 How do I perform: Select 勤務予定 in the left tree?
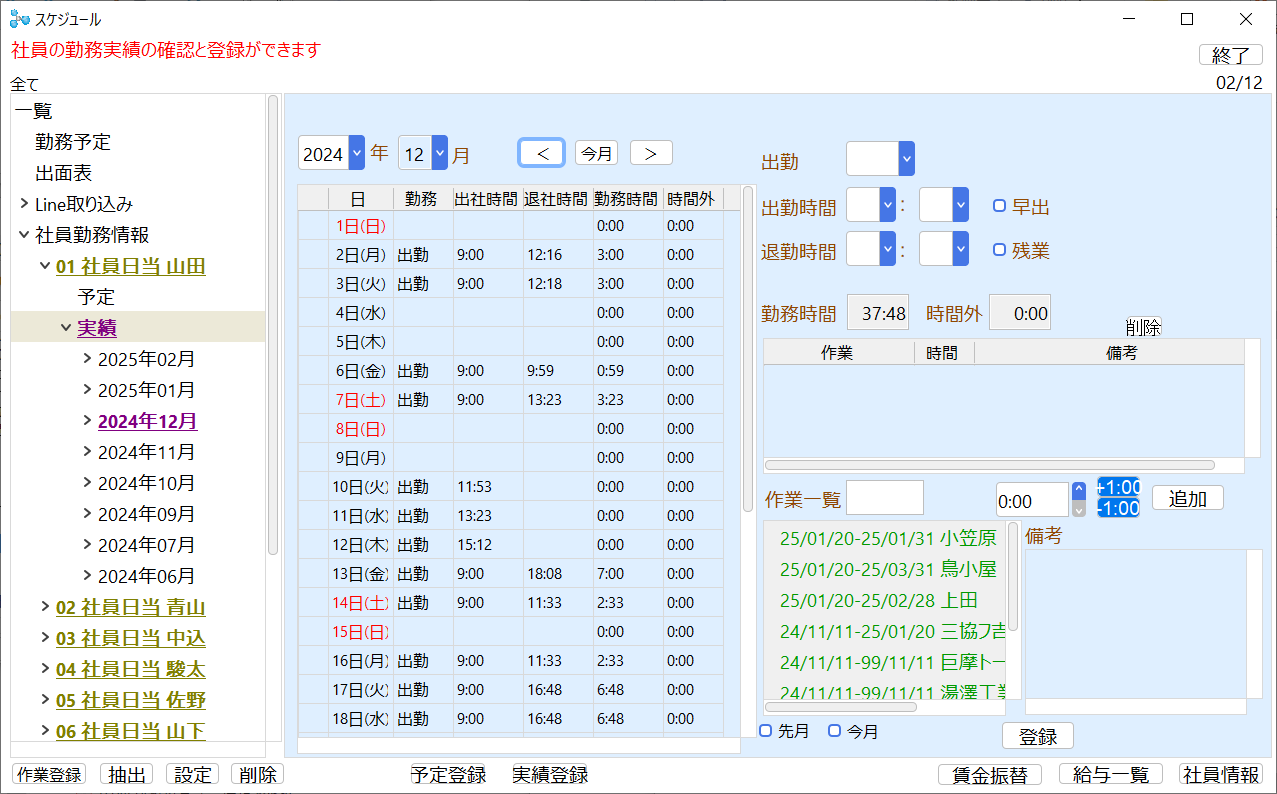point(73,142)
